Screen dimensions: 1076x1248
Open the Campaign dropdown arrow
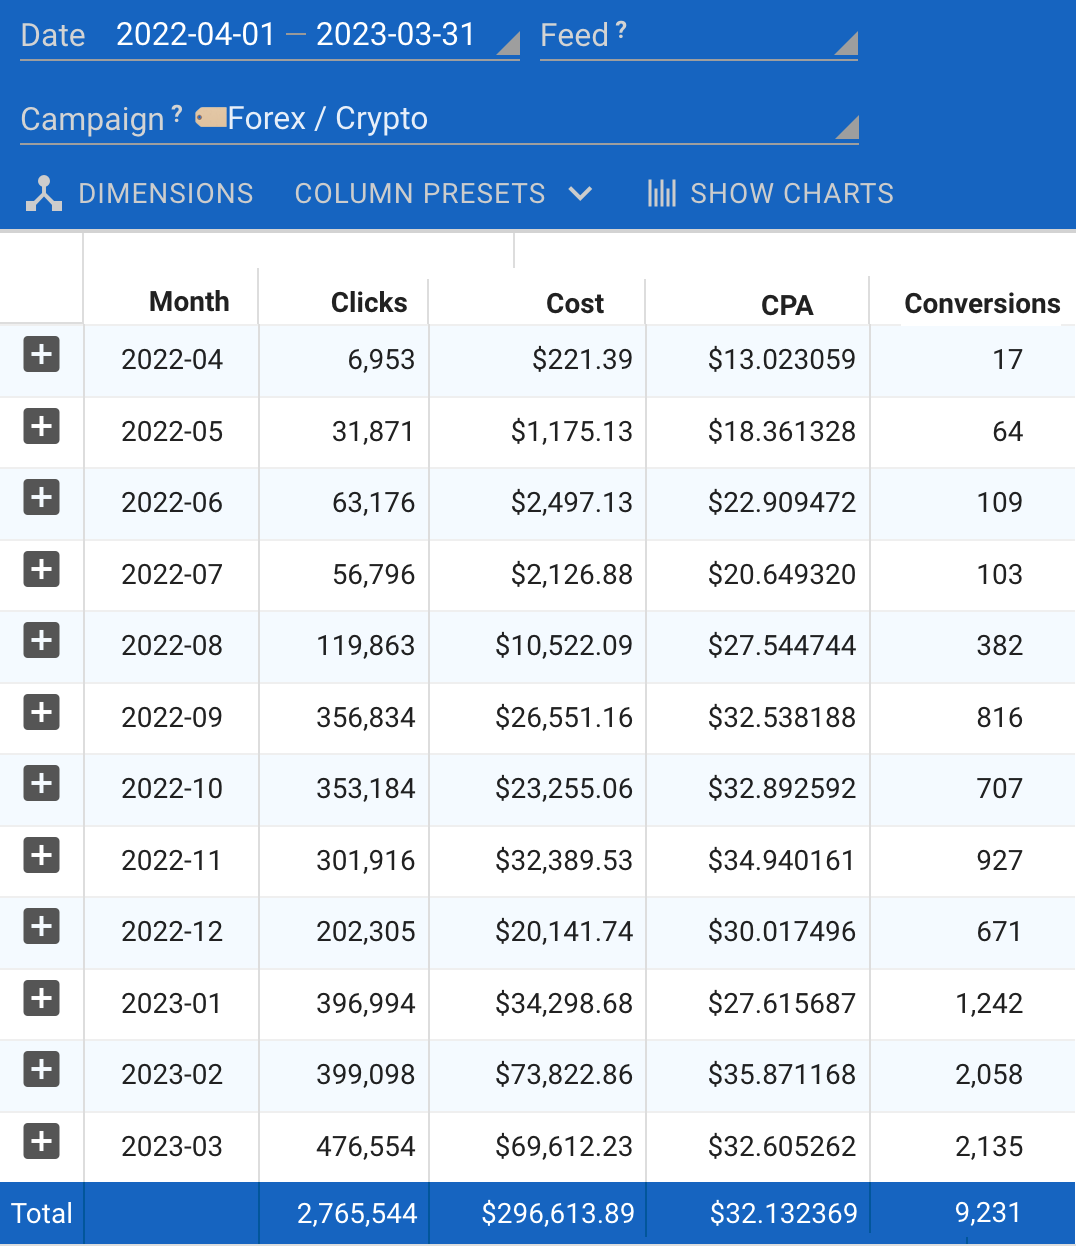point(846,127)
